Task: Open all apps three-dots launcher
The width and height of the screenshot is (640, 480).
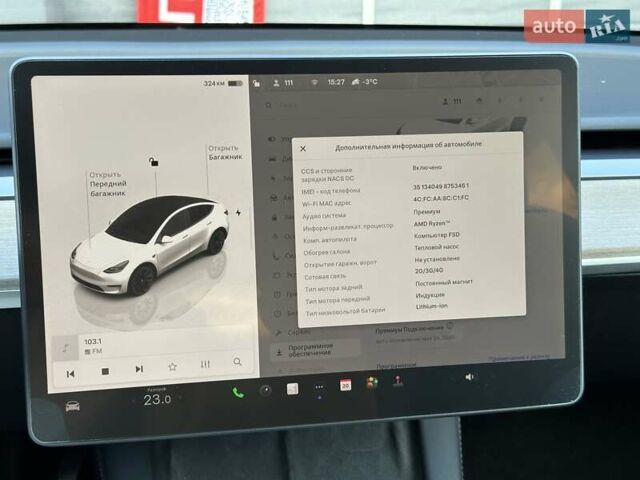Action: point(319,387)
